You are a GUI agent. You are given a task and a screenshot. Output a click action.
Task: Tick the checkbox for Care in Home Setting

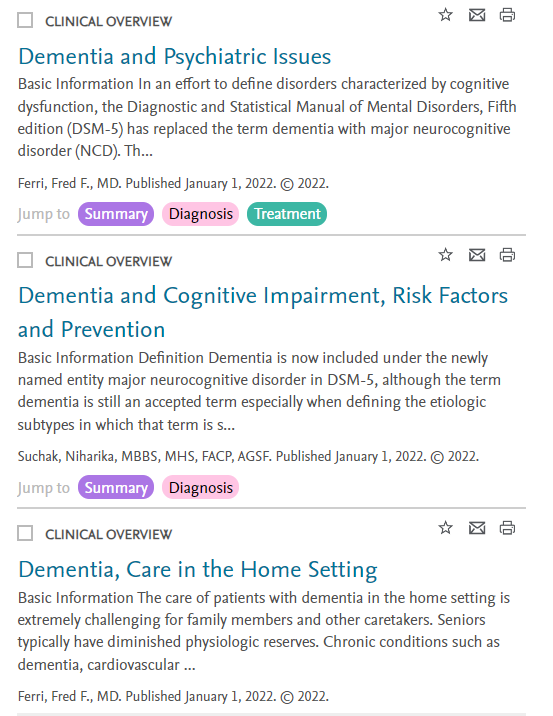pyautogui.click(x=25, y=533)
